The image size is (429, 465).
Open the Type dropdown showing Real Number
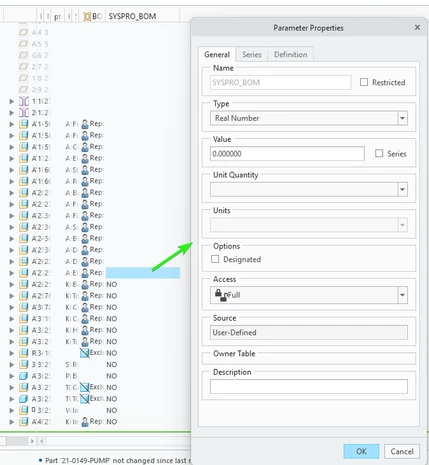click(402, 118)
